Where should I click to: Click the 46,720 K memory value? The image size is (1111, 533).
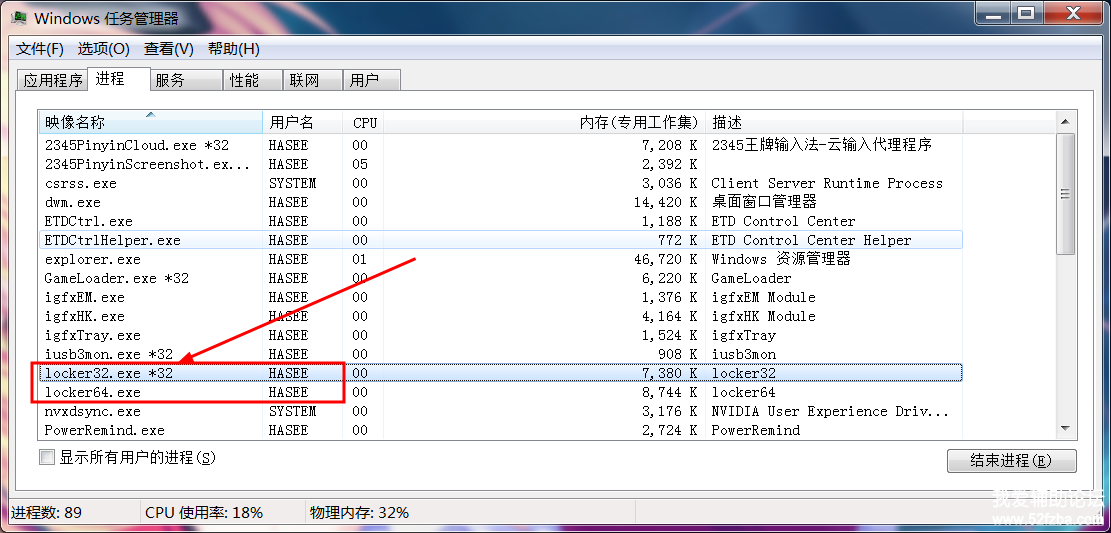pos(665,259)
